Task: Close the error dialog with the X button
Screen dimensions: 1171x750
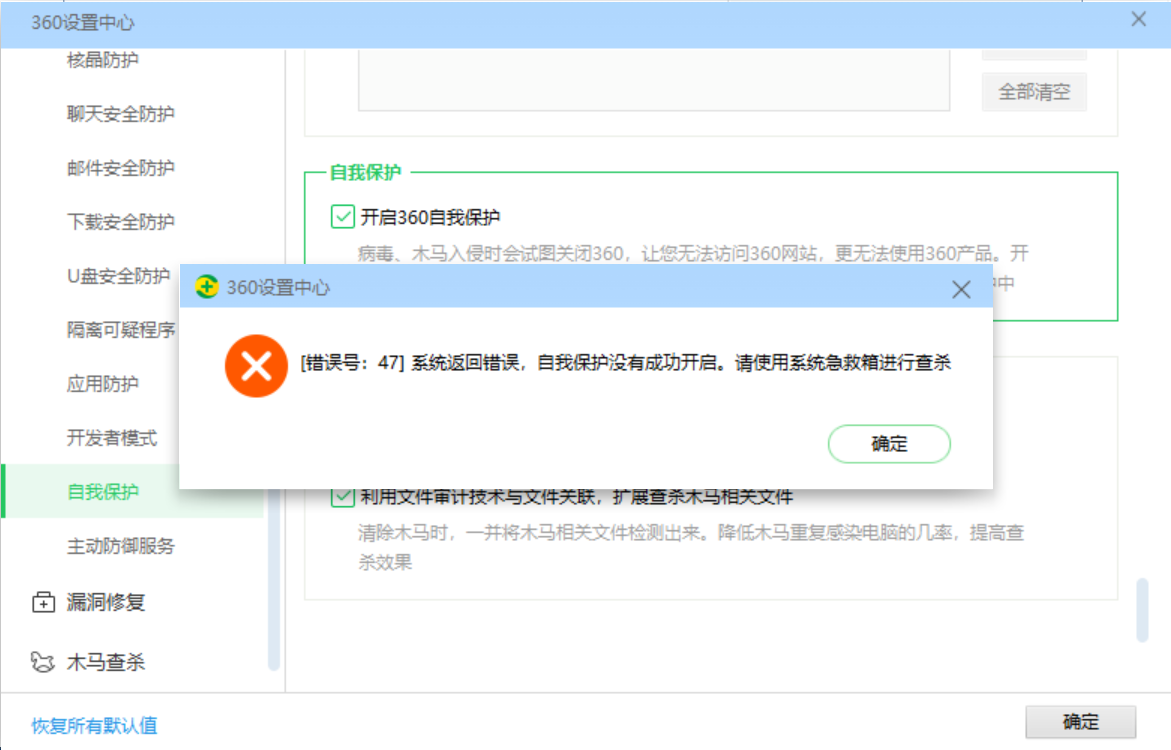Action: 961,289
